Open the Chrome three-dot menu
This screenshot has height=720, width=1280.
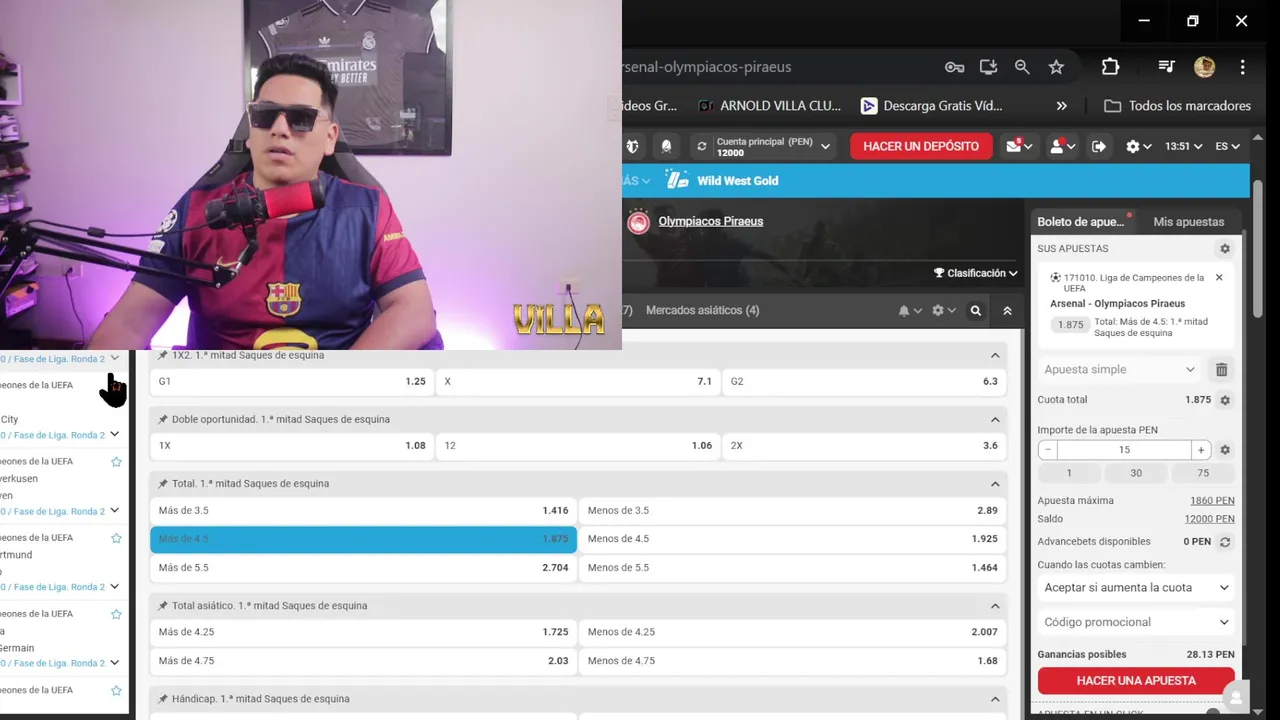pos(1242,67)
